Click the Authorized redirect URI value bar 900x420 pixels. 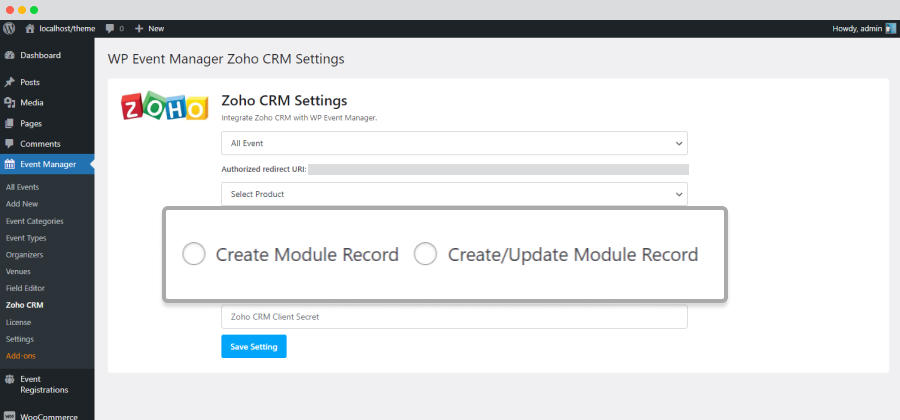coord(498,169)
